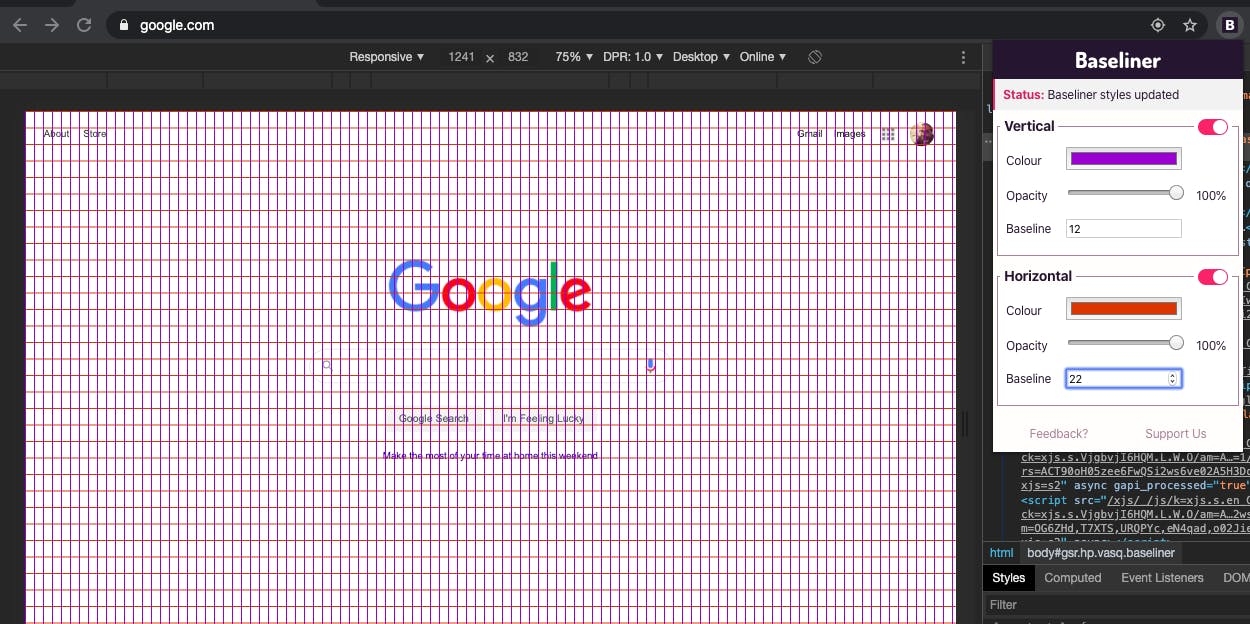1250x624 pixels.
Task: Click the Google search box
Action: [489, 366]
